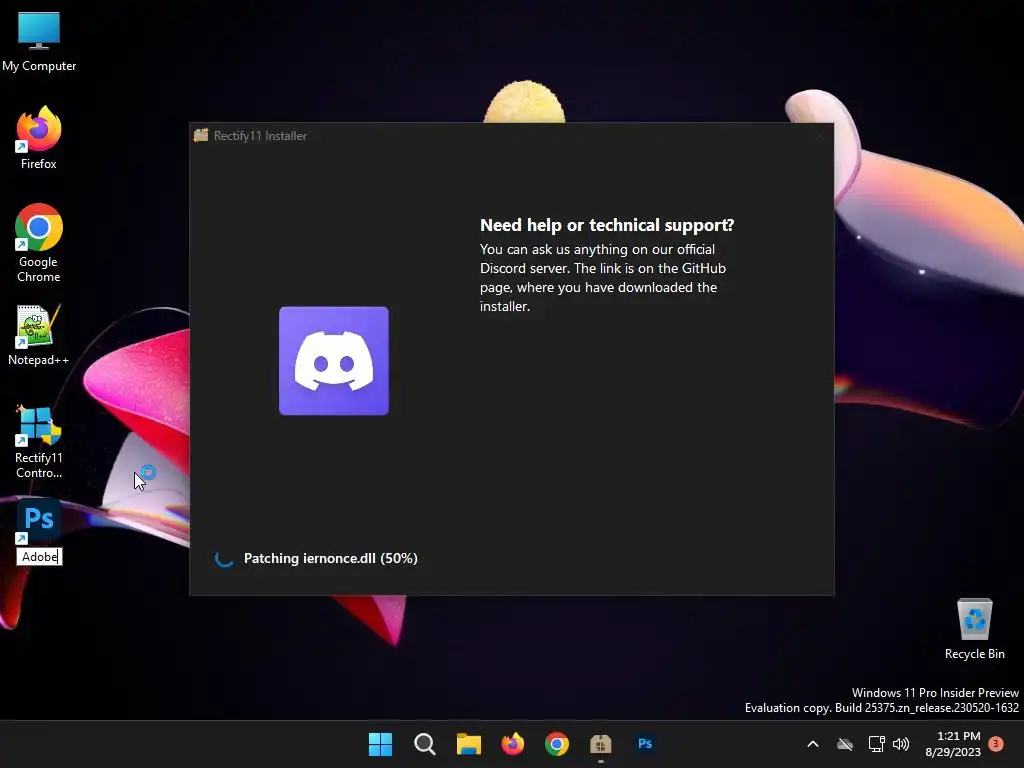Click the 'Need help or technical support?' heading
This screenshot has width=1024, height=768.
tap(607, 225)
